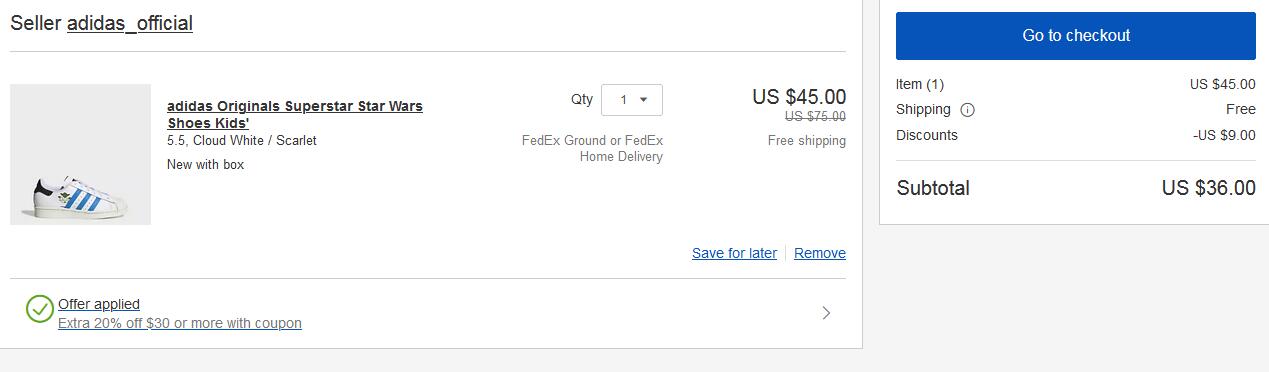Click the Subtotal US $36.00 amount
Image resolution: width=1269 pixels, height=372 pixels.
[x=1209, y=188]
